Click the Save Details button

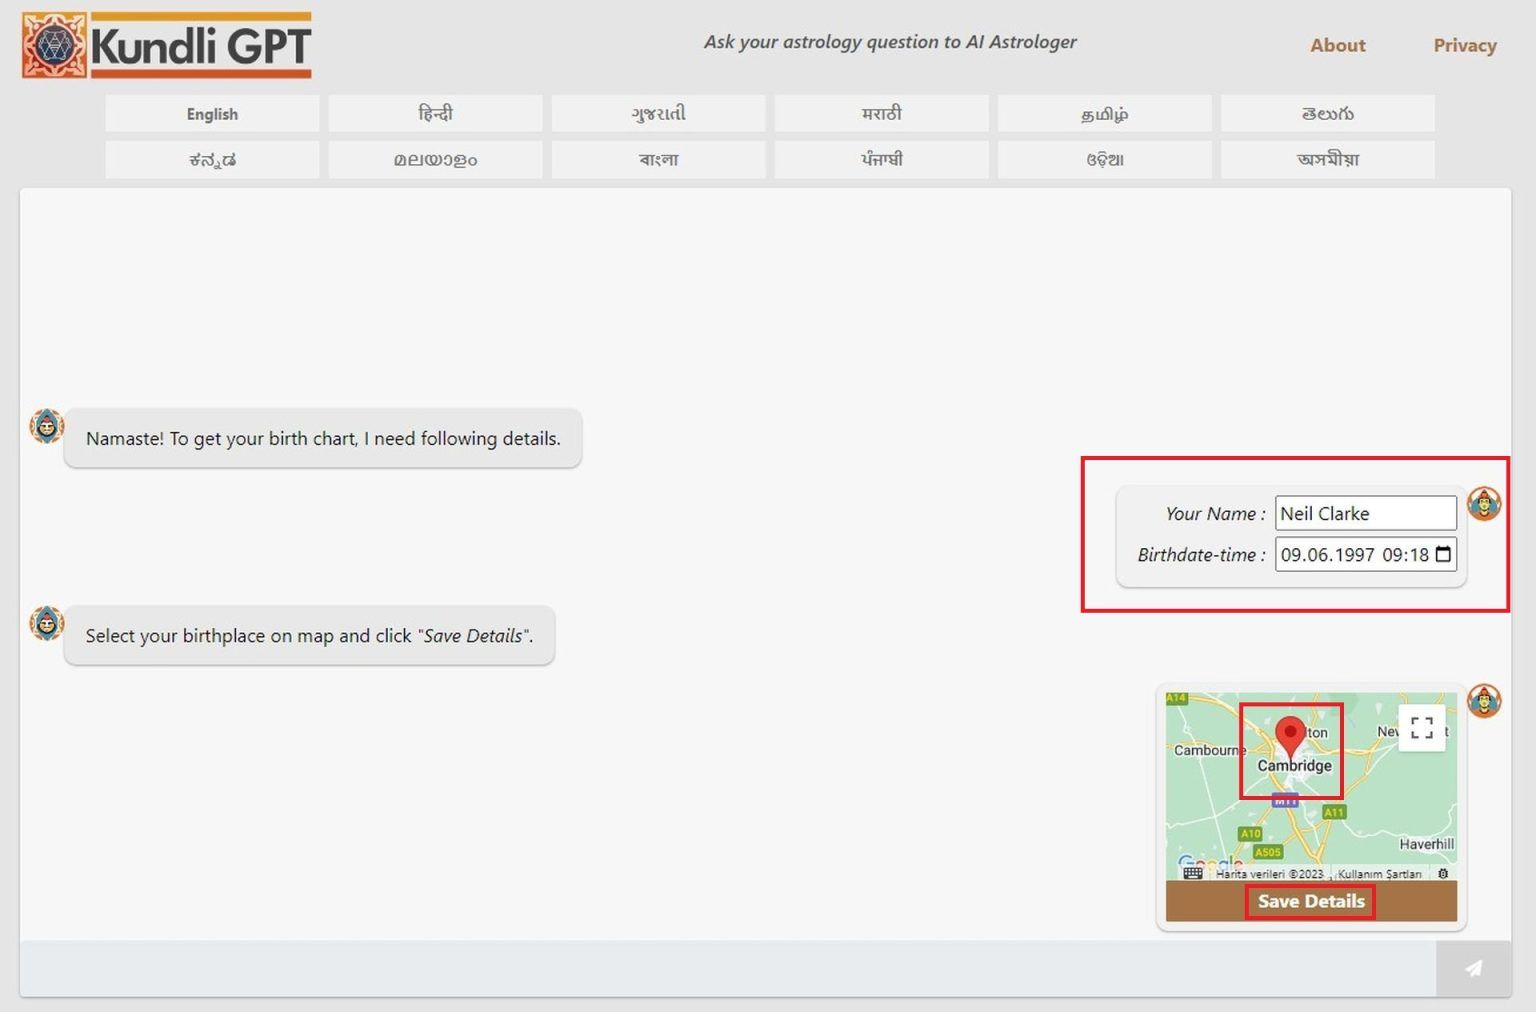1310,901
